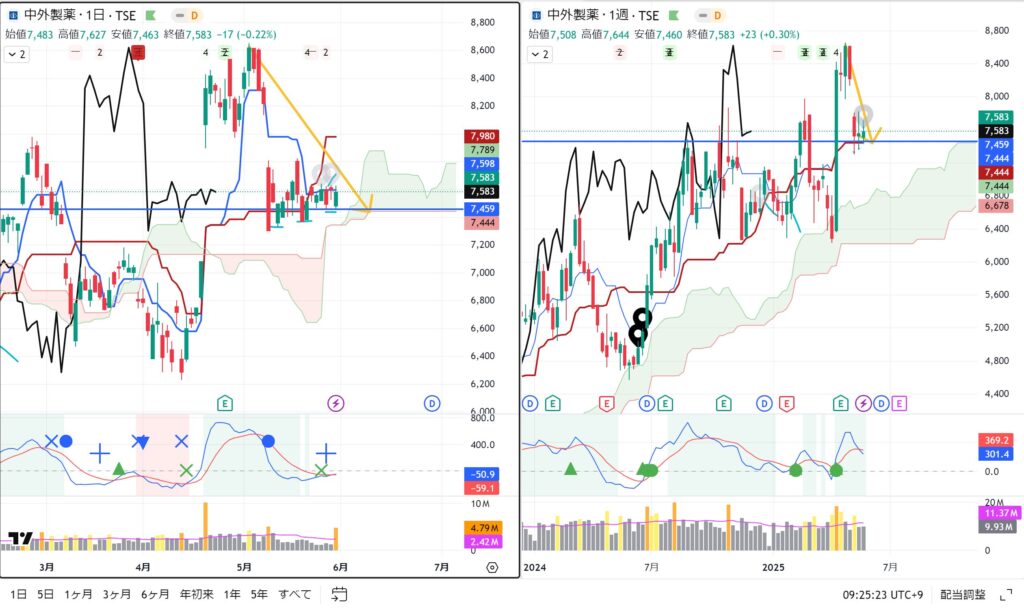Click the 中外製薬 · 1週 · TSE title
This screenshot has width=1024, height=609.
(x=603, y=15)
